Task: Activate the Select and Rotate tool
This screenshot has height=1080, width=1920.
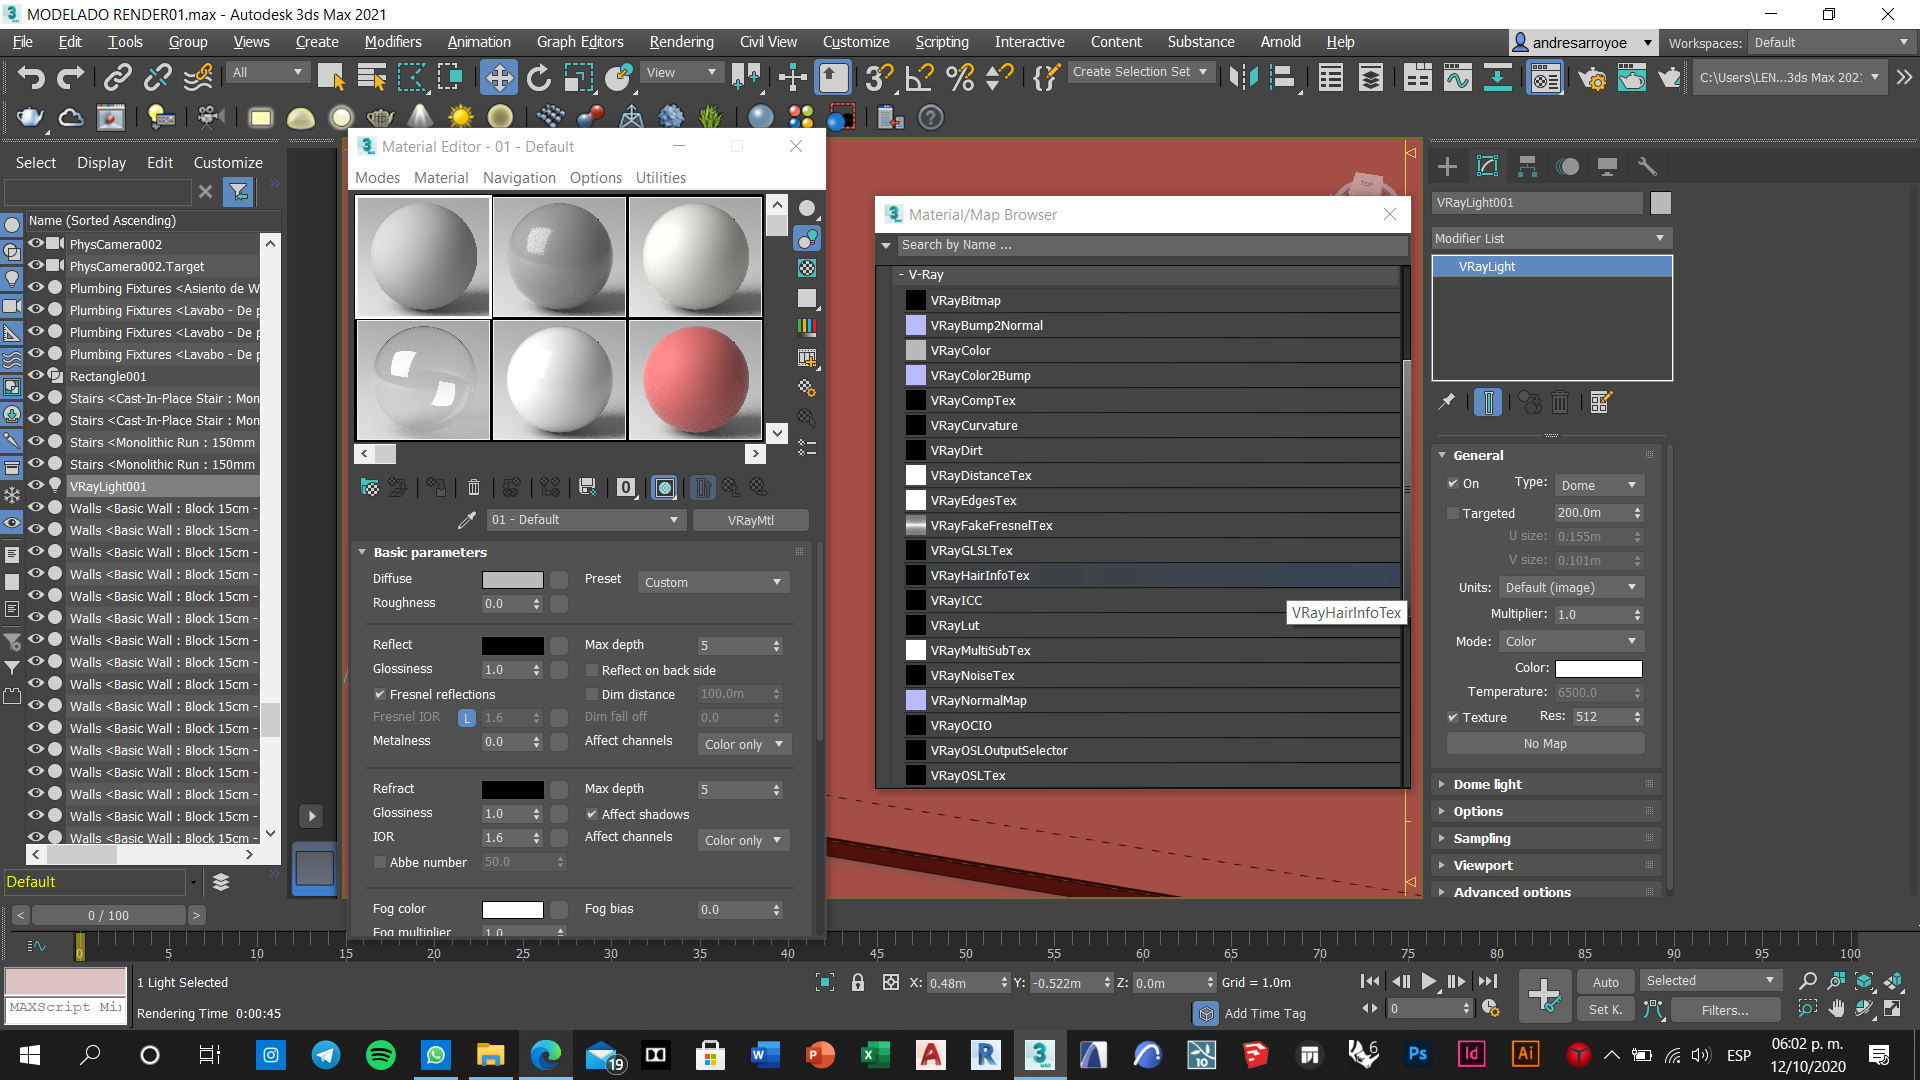Action: (538, 77)
